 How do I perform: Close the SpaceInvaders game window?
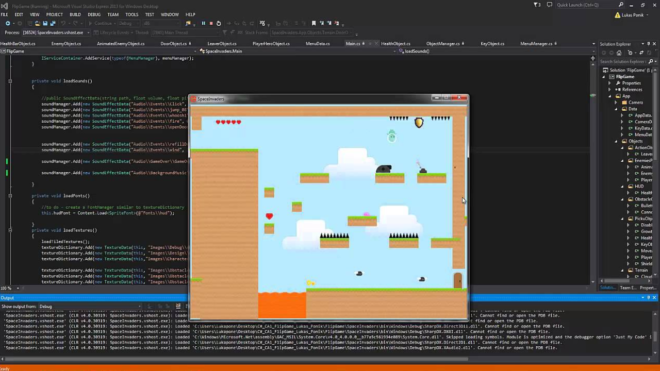(x=460, y=98)
